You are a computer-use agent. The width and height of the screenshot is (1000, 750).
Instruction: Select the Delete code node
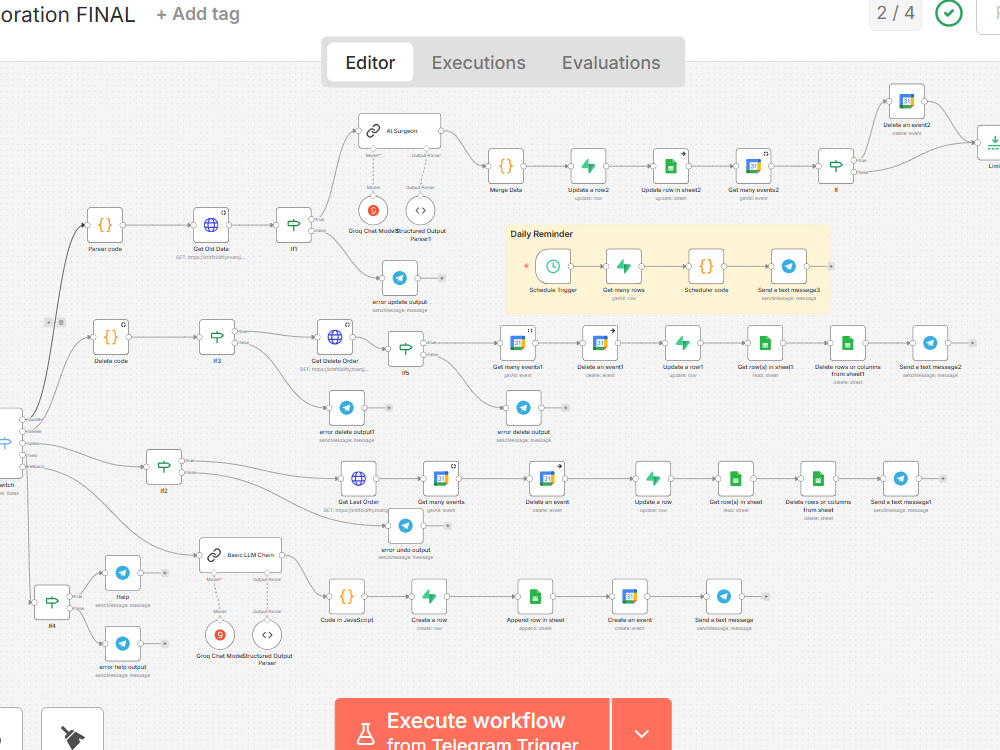[x=111, y=337]
